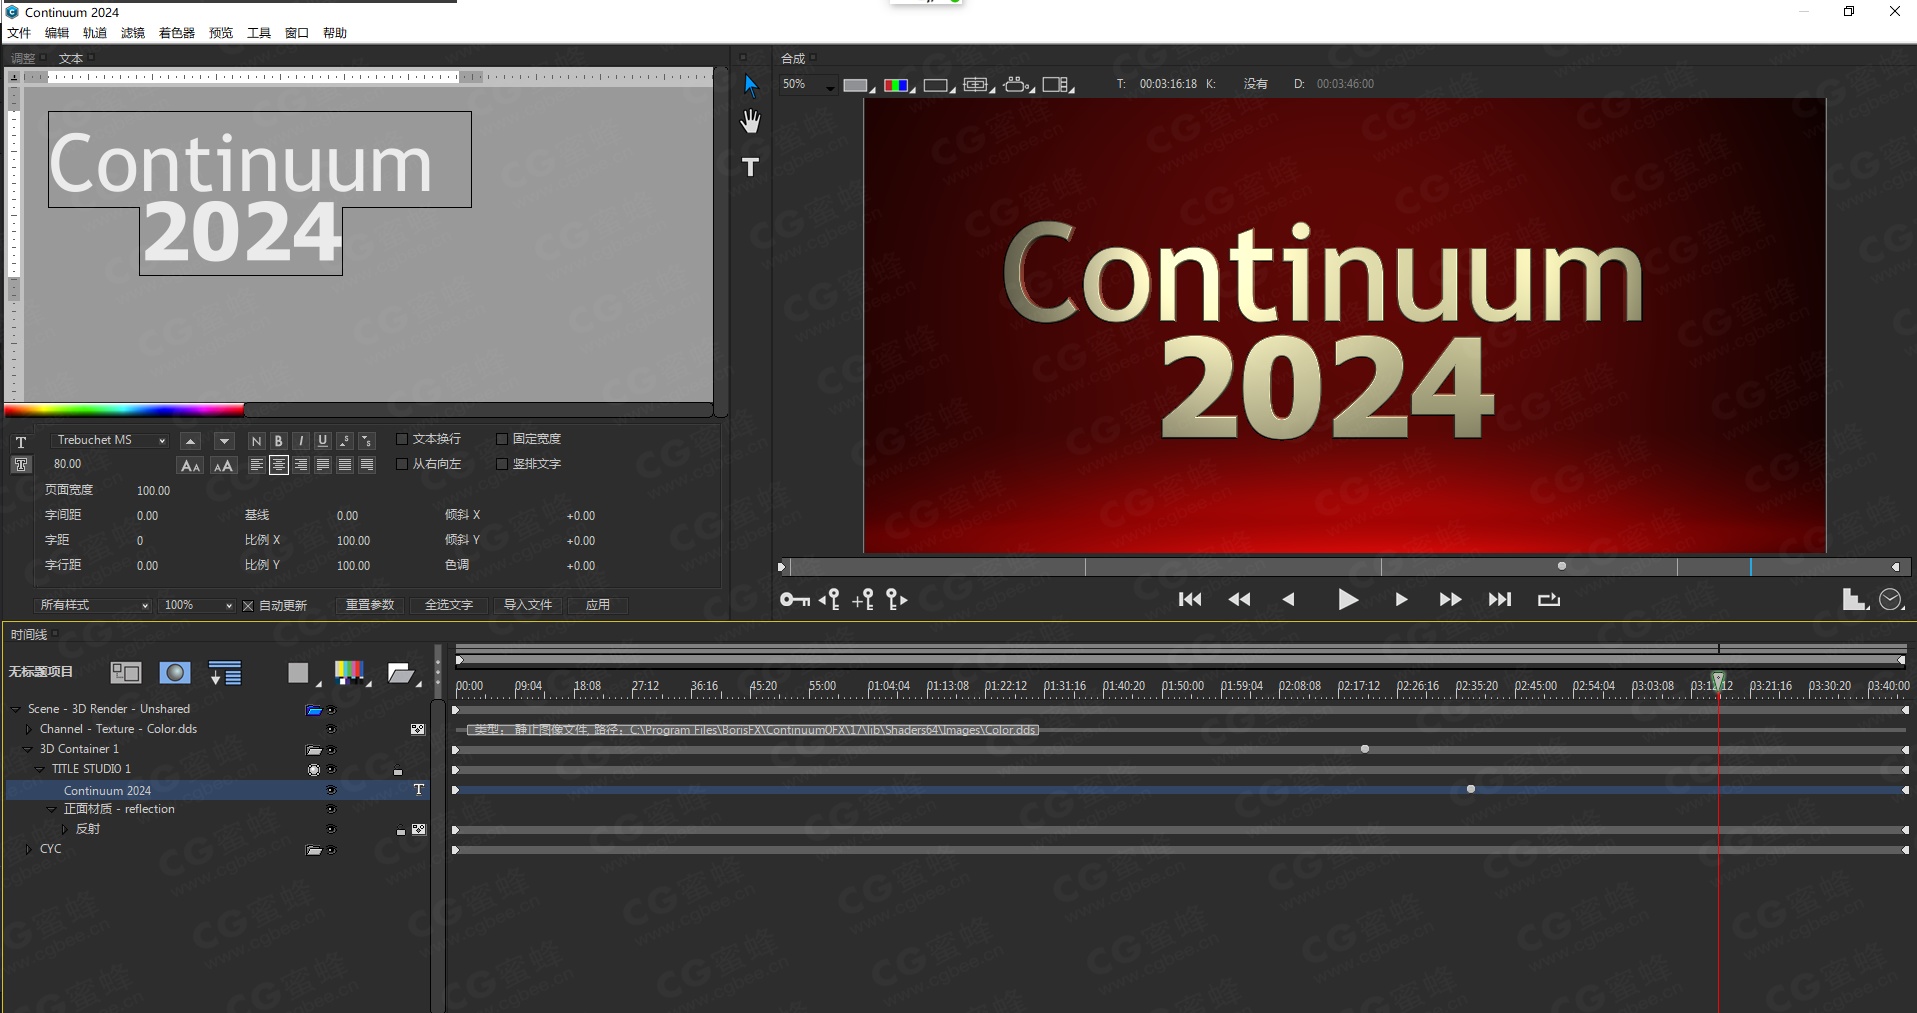This screenshot has height=1013, width=1917.
Task: Open the split preview layout option
Action: click(x=1057, y=85)
